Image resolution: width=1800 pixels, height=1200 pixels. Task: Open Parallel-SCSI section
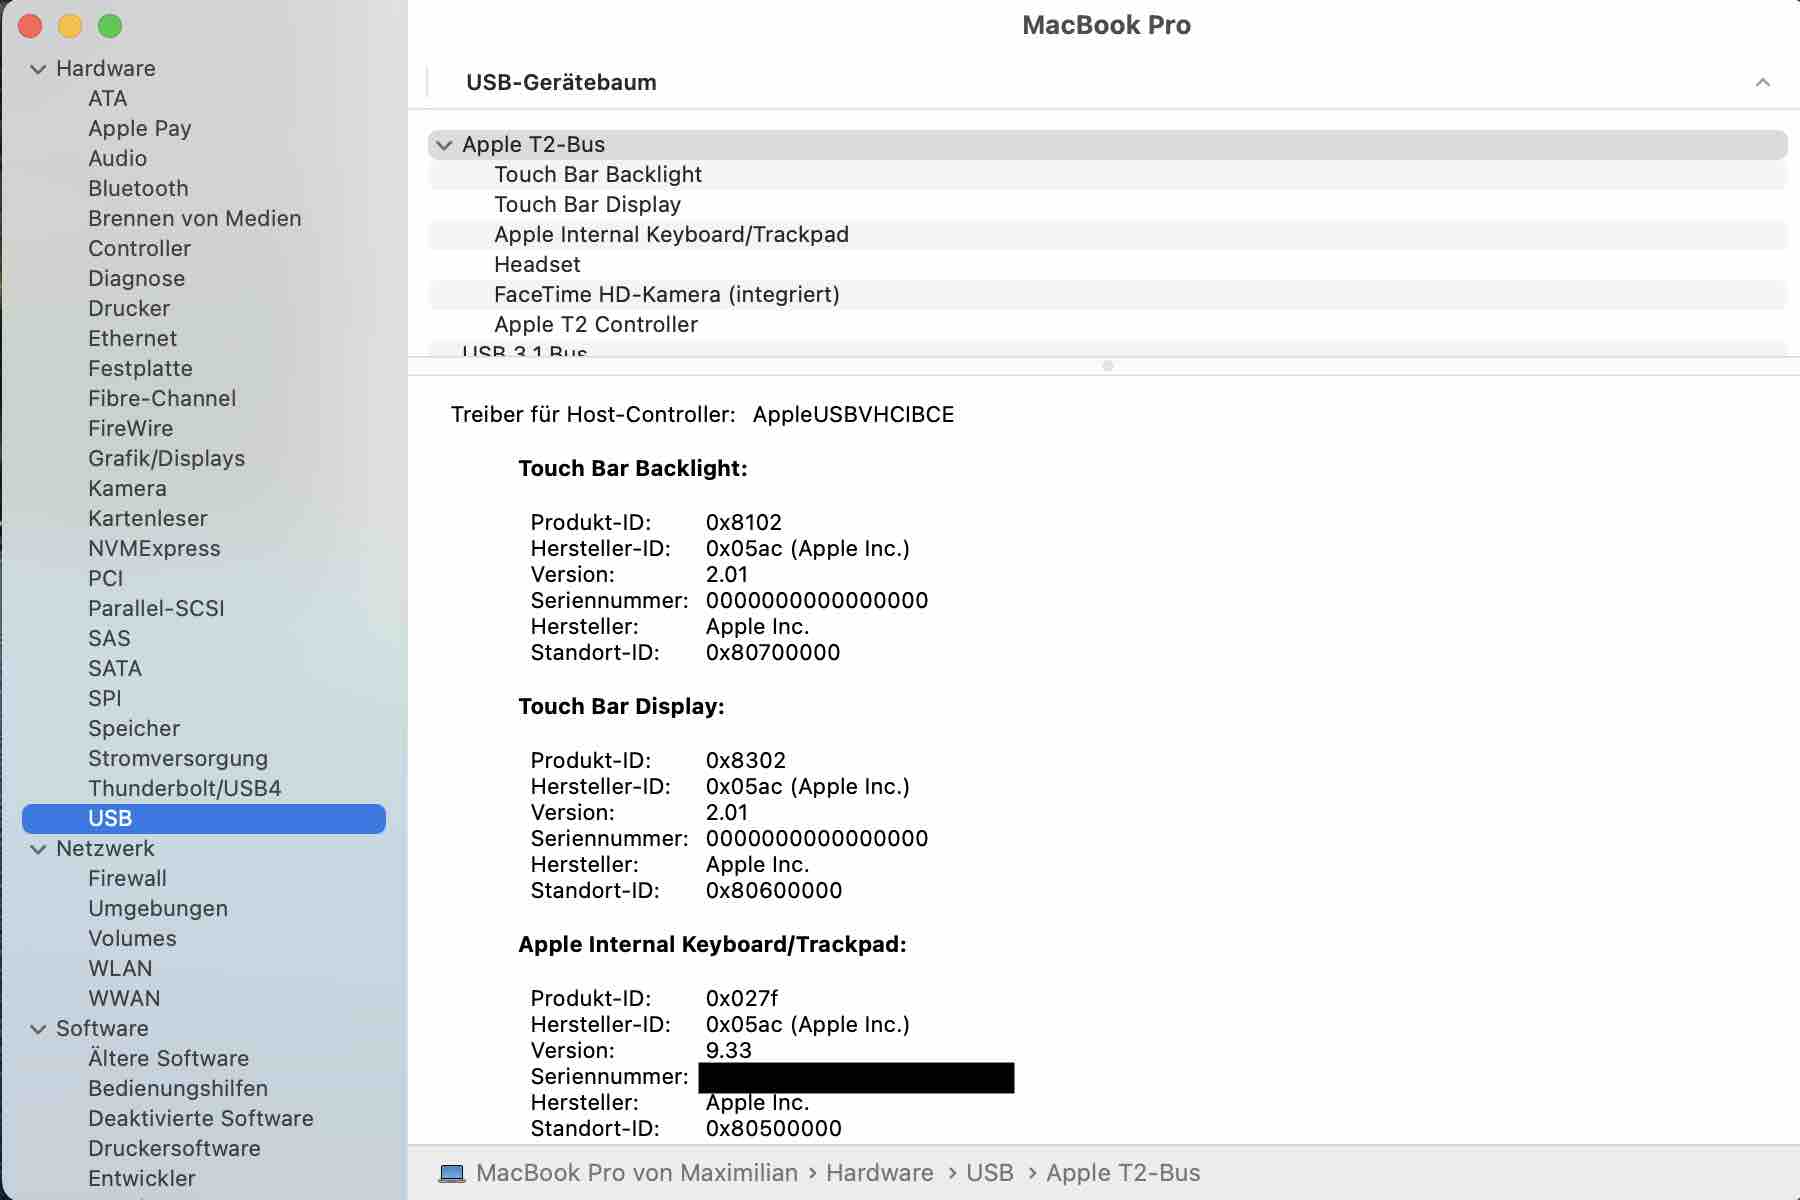156,608
